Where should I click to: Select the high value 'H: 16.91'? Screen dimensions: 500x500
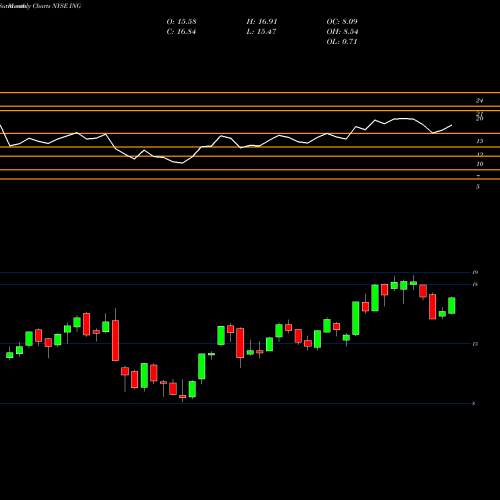[x=262, y=22]
